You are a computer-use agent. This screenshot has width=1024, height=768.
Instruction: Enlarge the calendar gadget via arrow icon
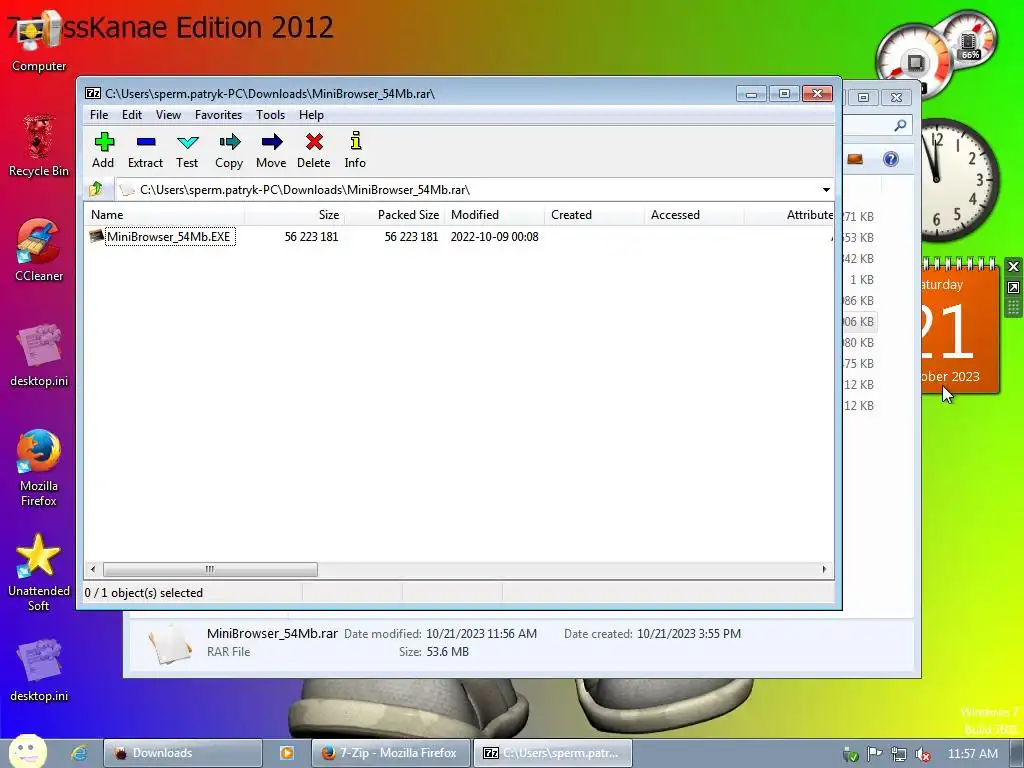[x=1013, y=287]
